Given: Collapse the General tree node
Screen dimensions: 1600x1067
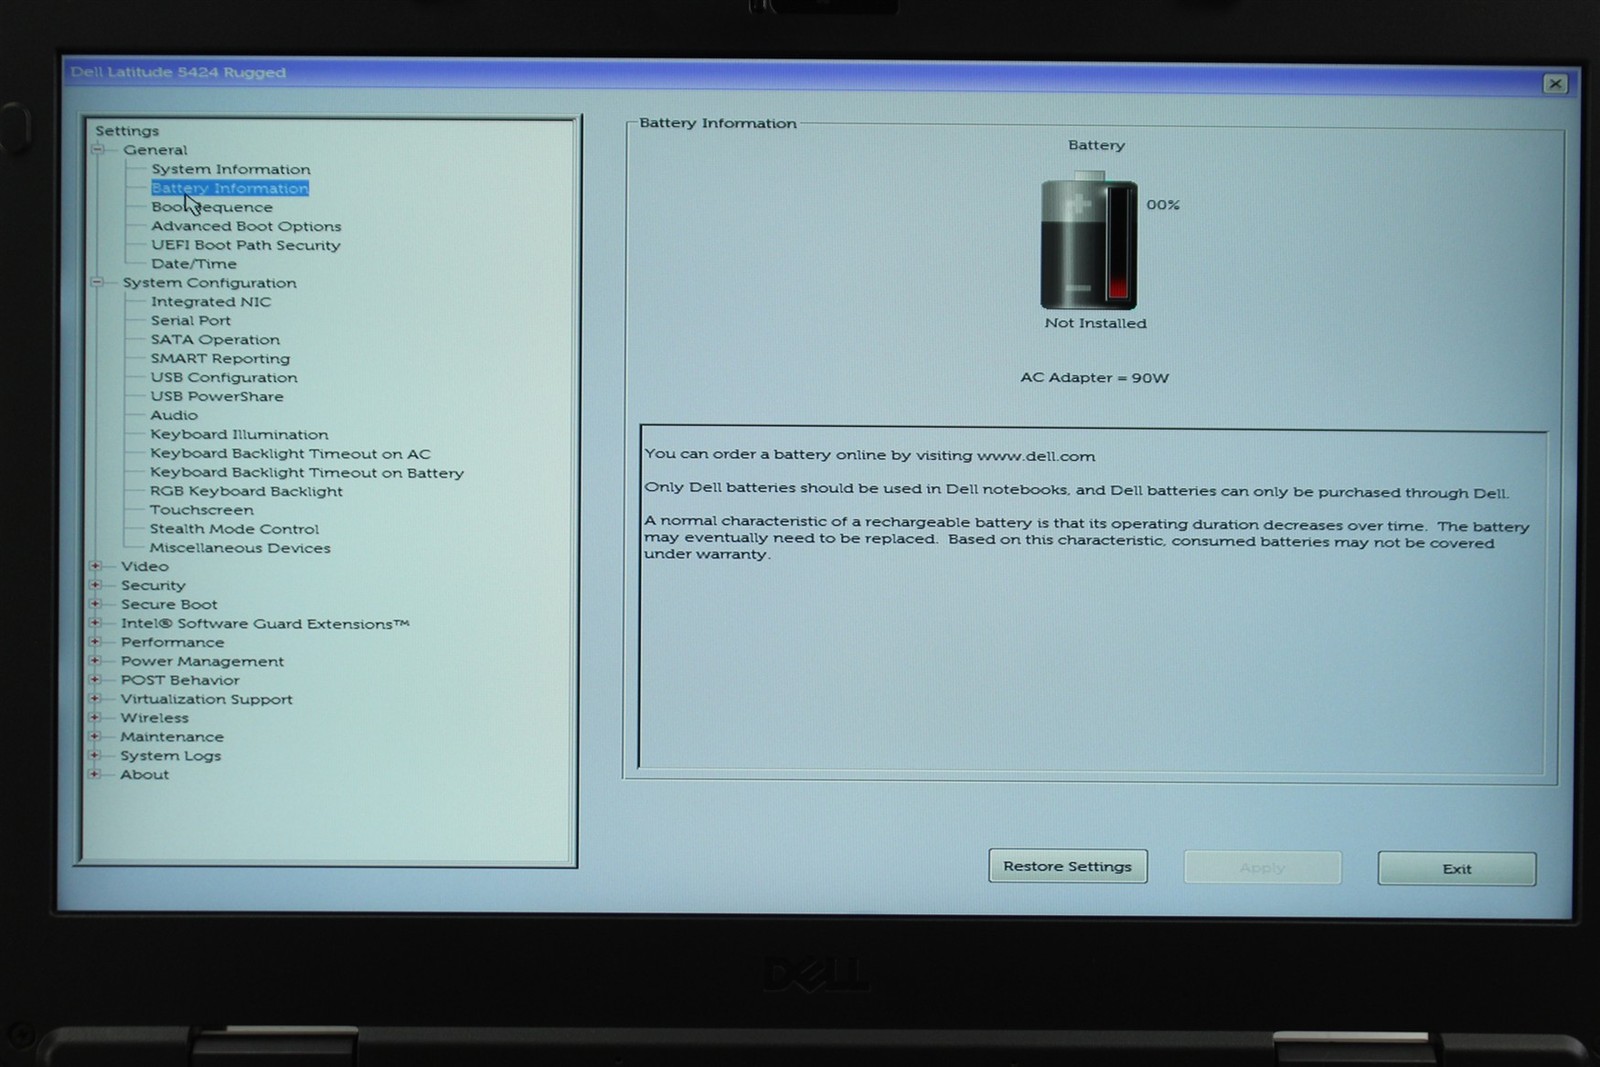Looking at the screenshot, I should tap(98, 150).
